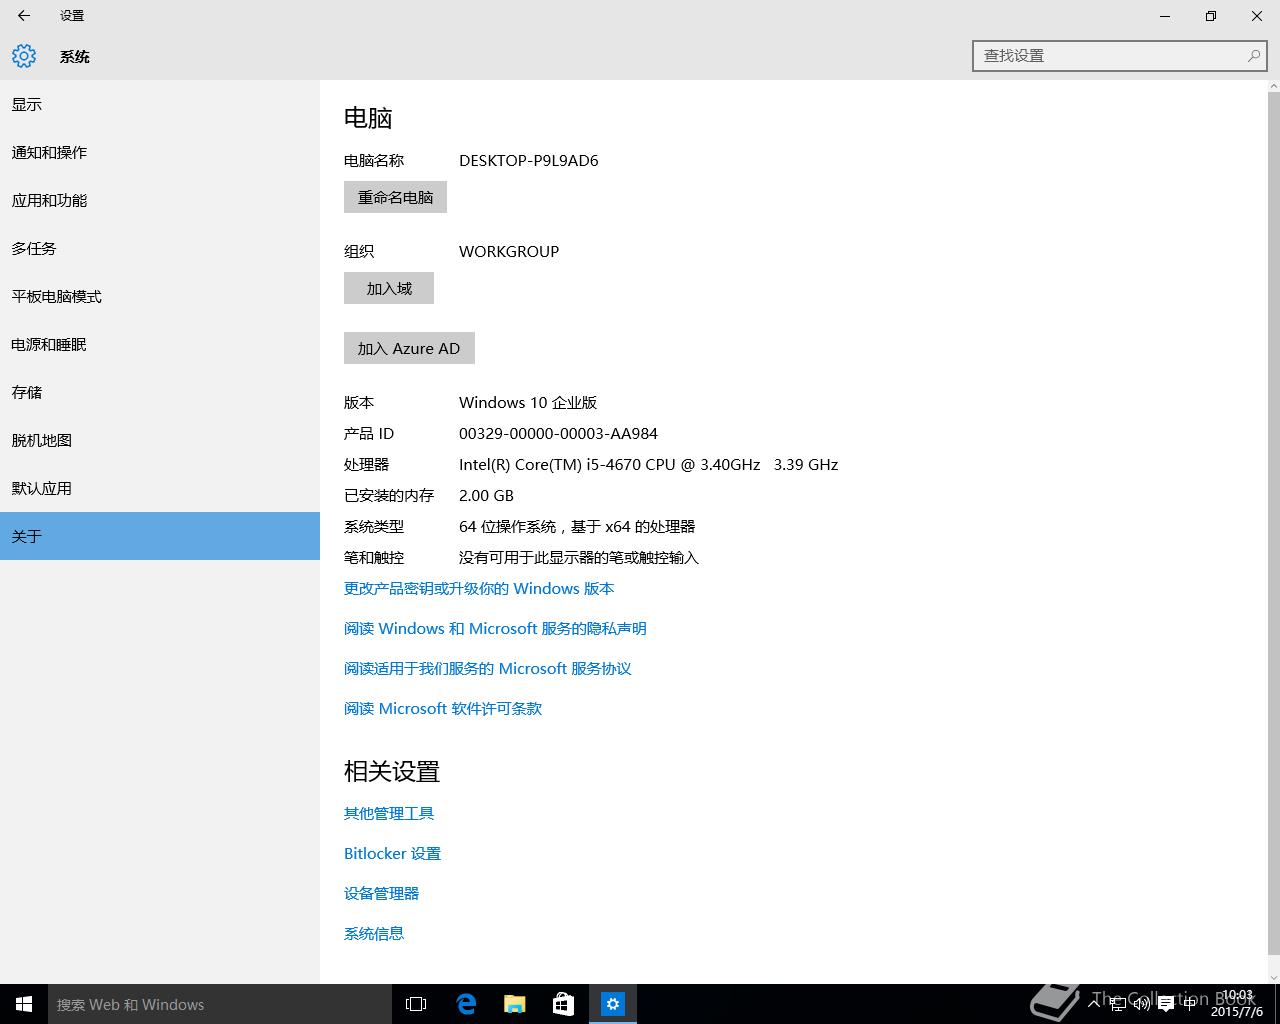Open File Explorer from taskbar

[x=515, y=1004]
